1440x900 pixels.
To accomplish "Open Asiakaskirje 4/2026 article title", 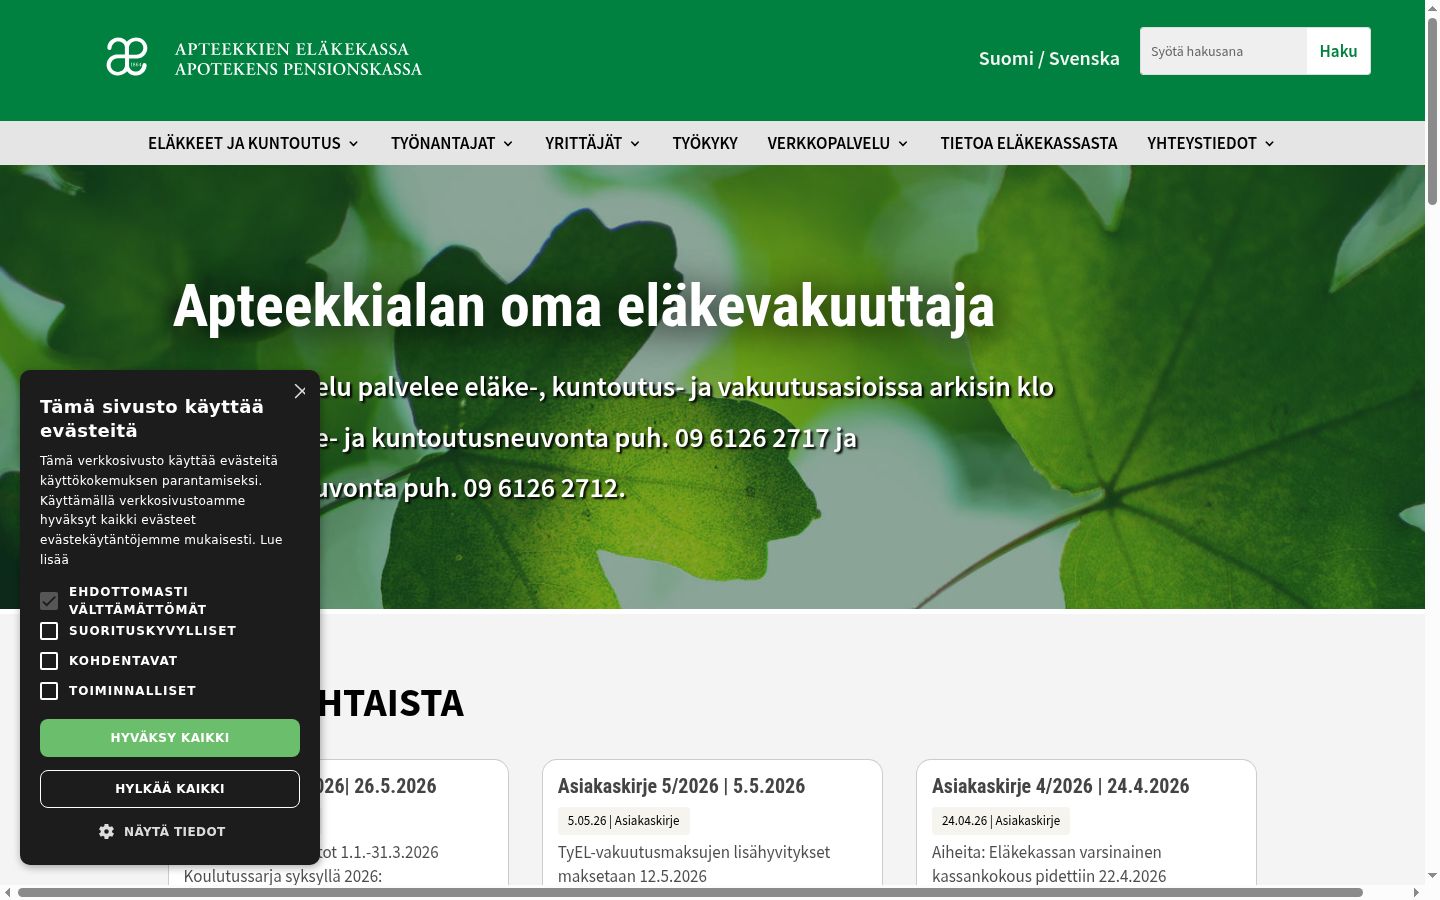I will [x=1060, y=786].
